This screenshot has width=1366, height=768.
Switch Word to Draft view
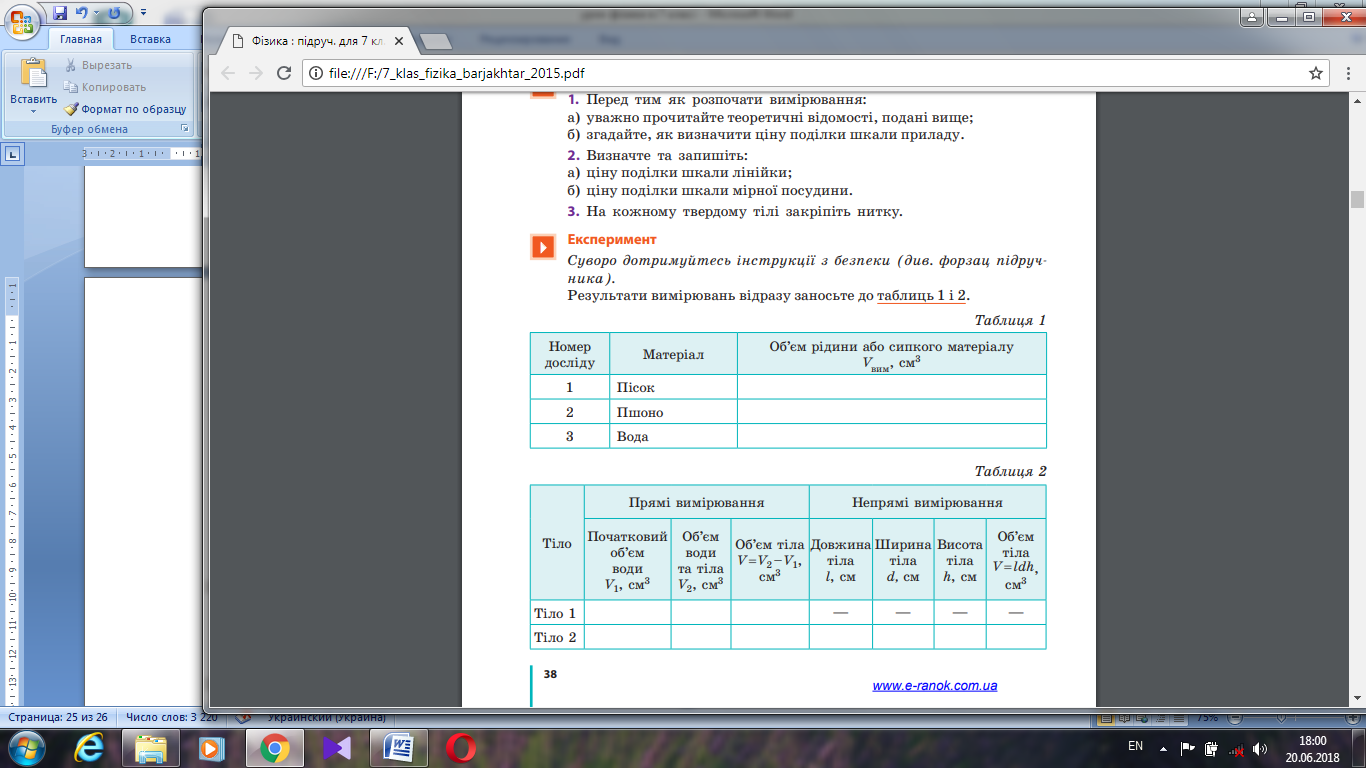pyautogui.click(x=1178, y=718)
